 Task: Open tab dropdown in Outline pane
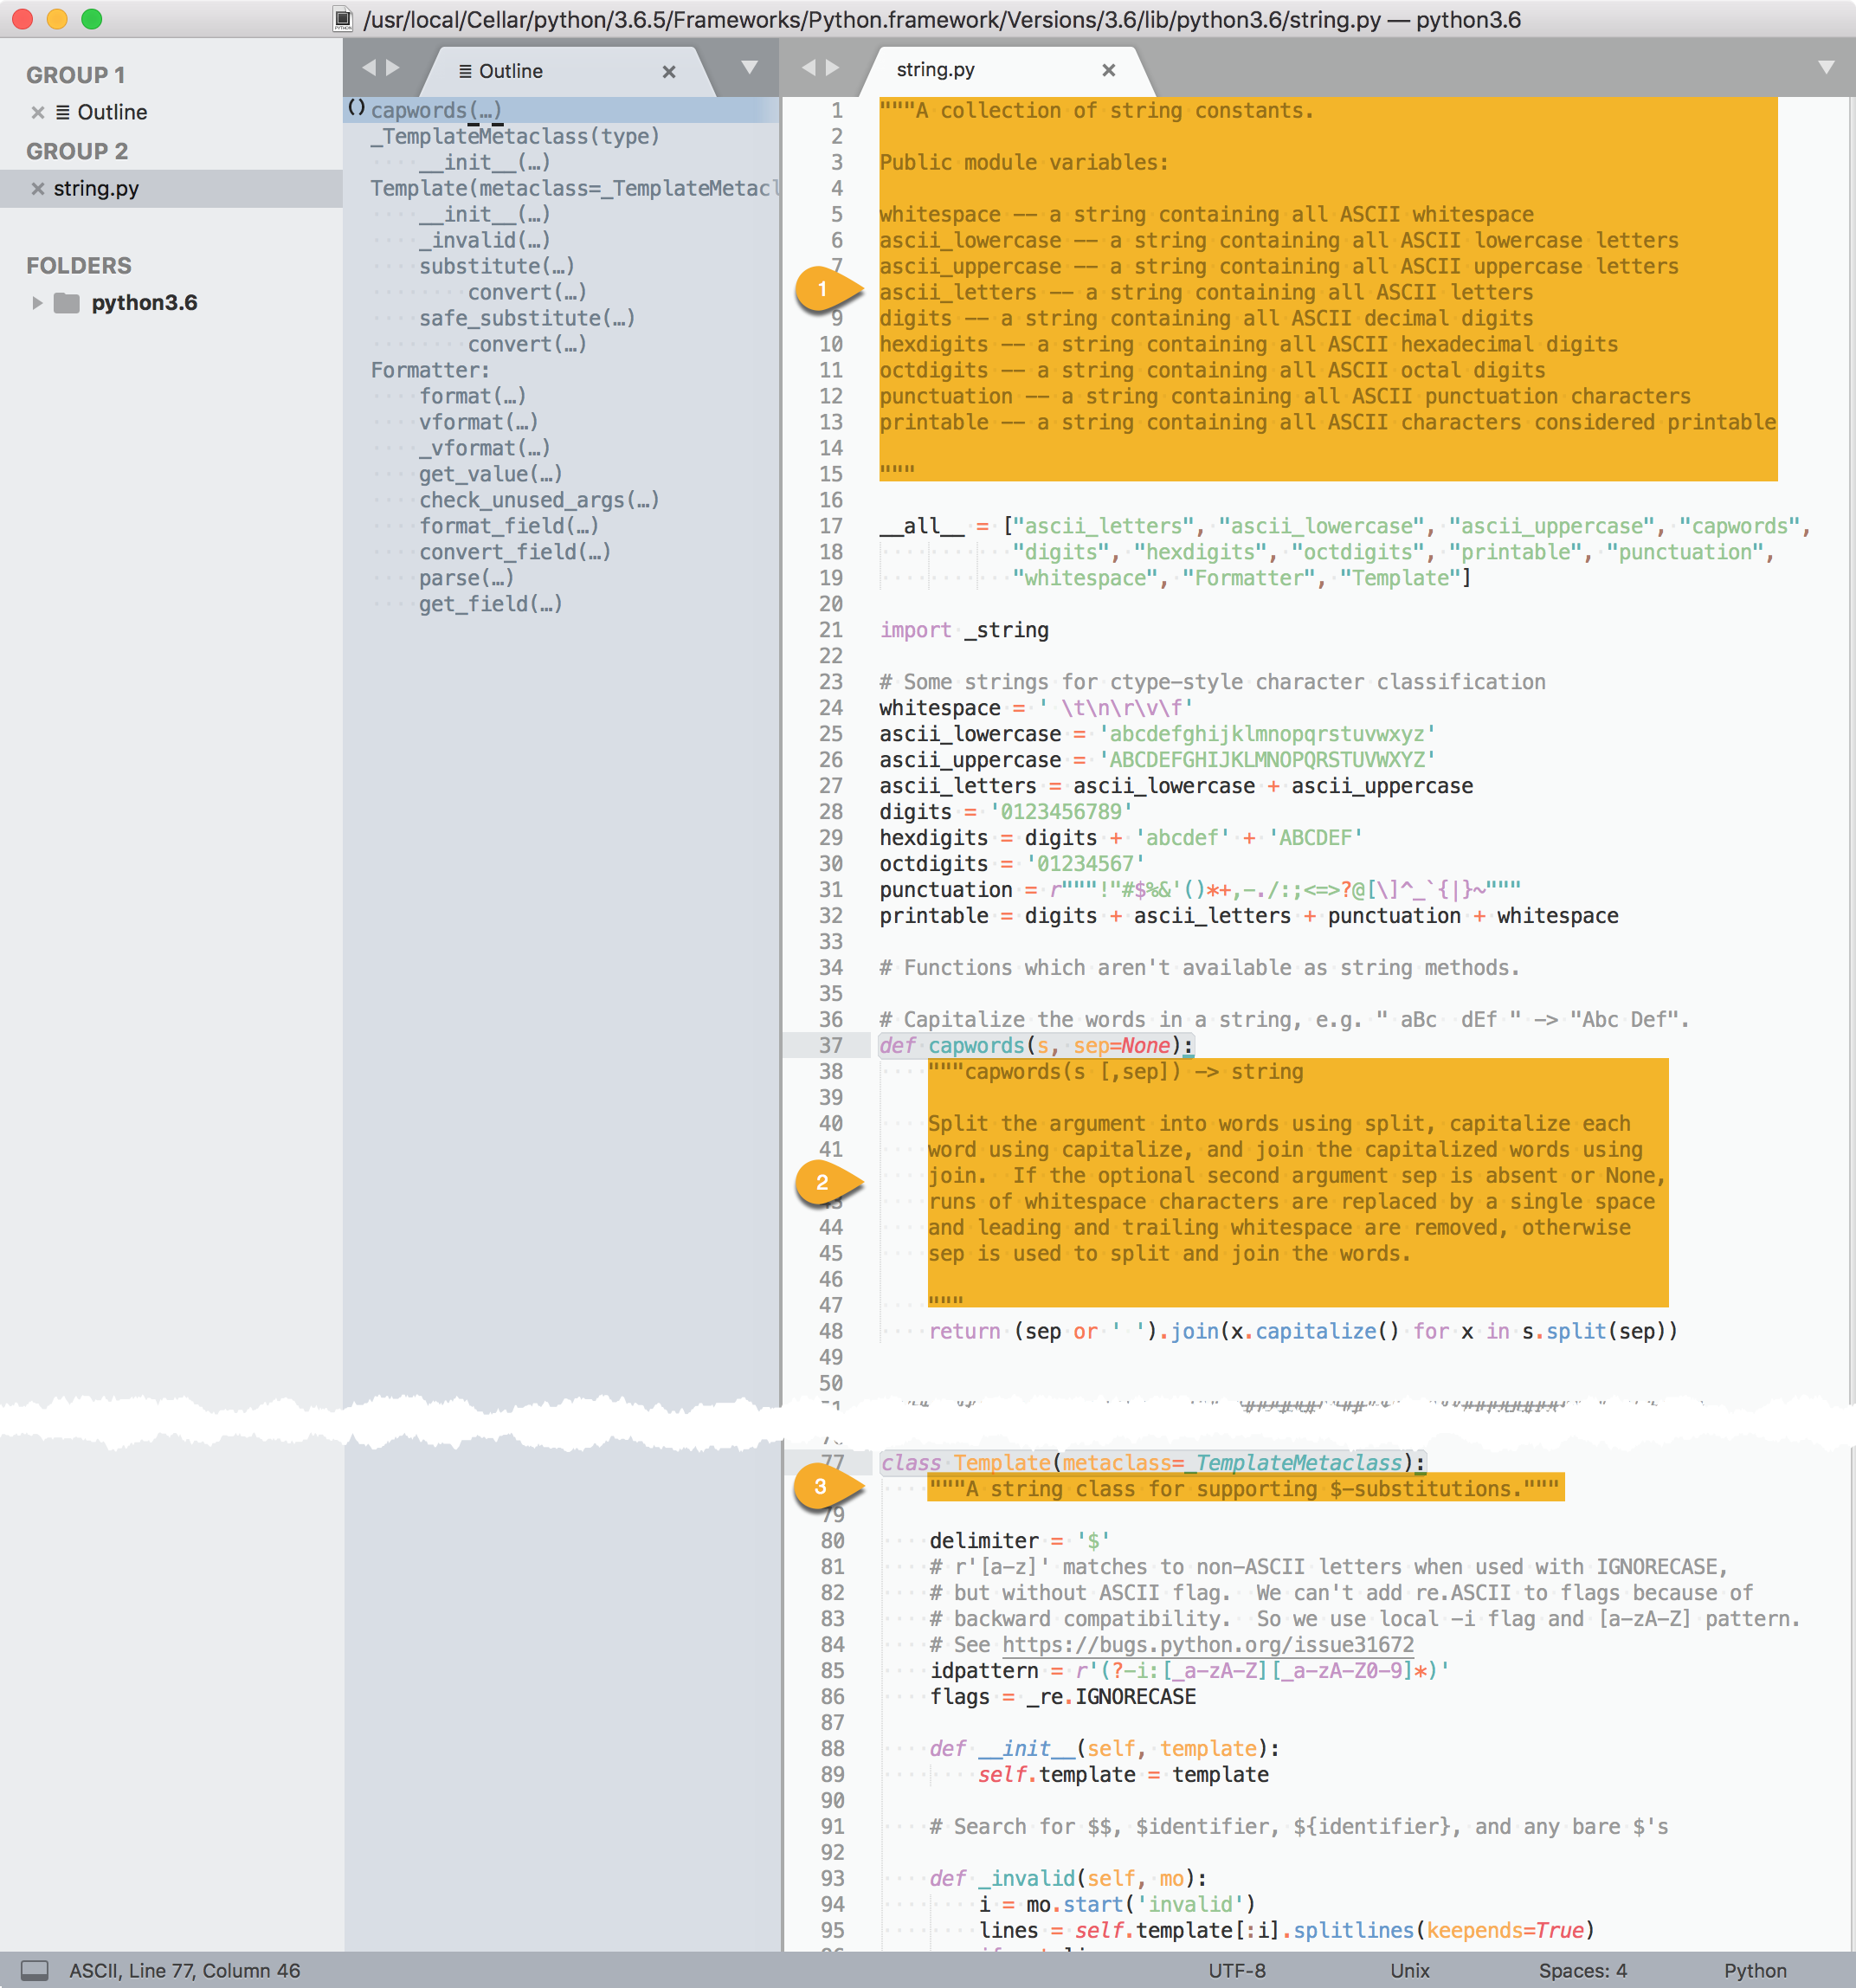749,67
